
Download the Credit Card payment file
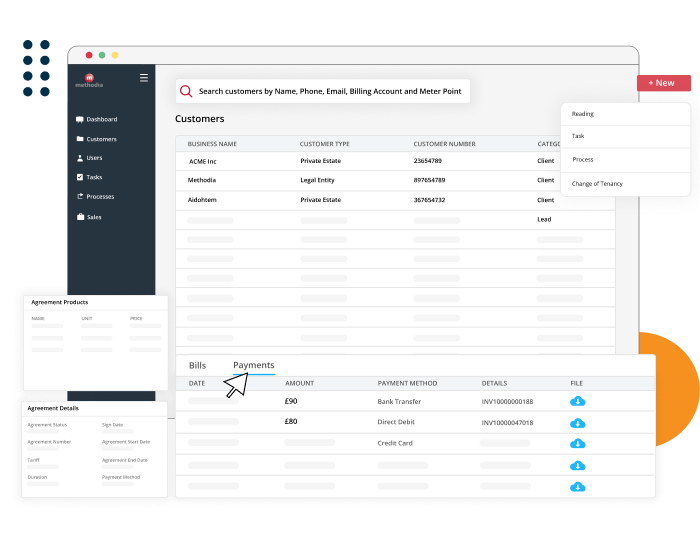click(577, 444)
